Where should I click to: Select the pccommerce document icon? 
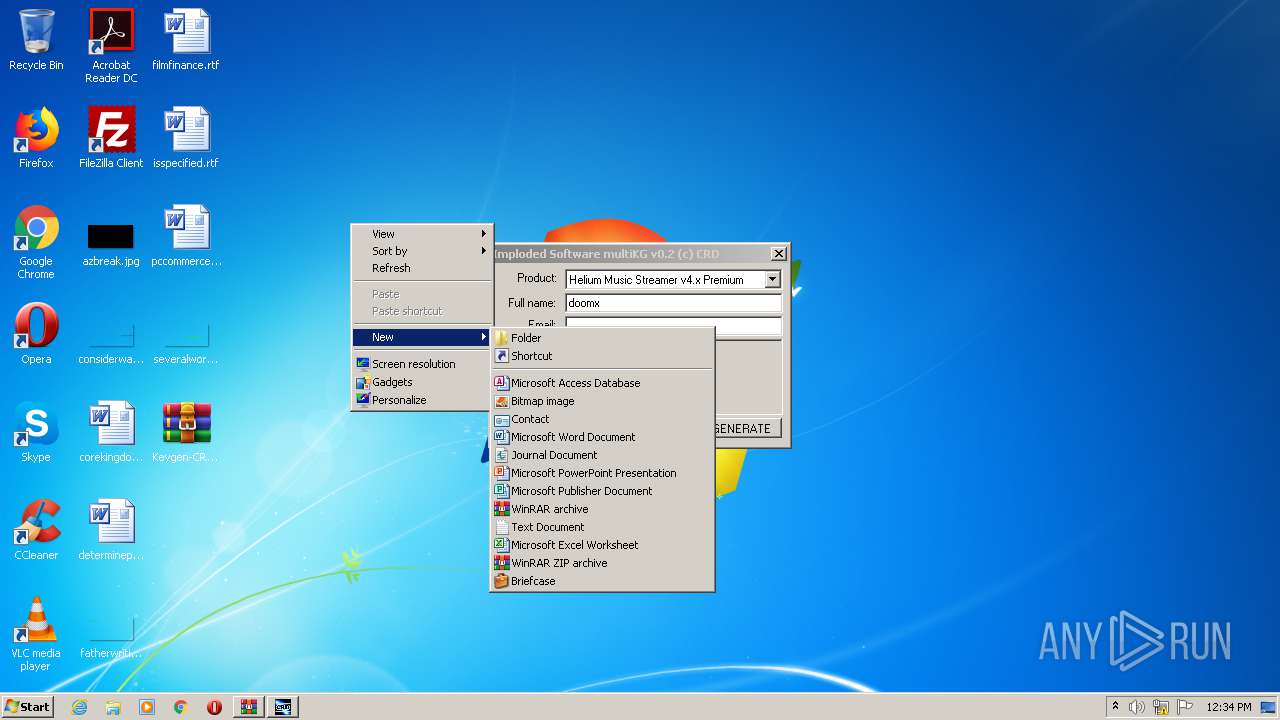point(186,236)
